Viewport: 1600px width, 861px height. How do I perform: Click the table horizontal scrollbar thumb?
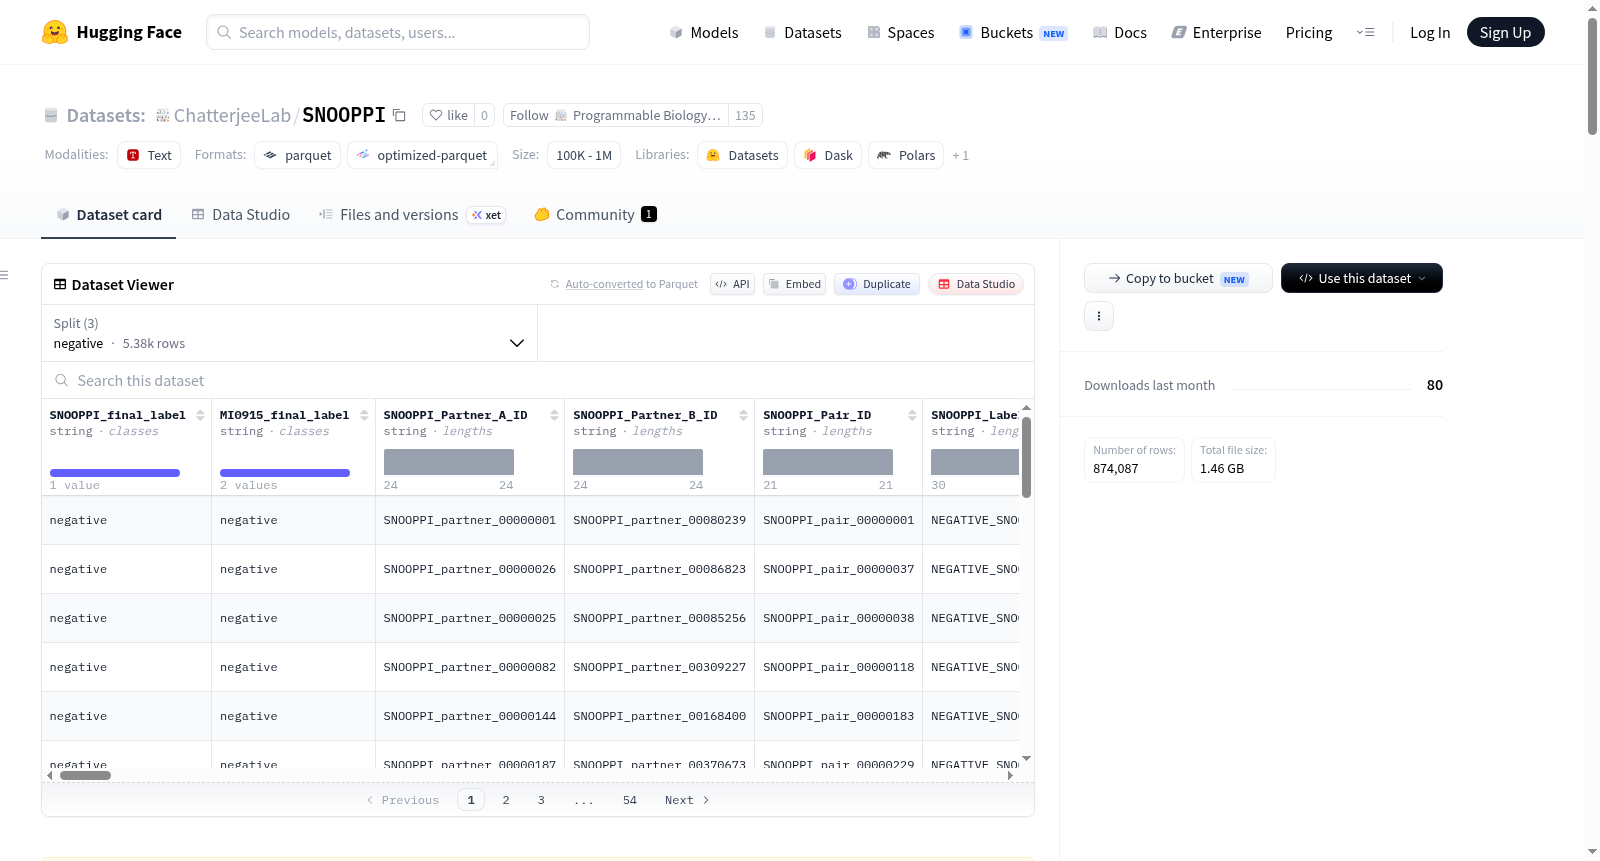pyautogui.click(x=85, y=775)
